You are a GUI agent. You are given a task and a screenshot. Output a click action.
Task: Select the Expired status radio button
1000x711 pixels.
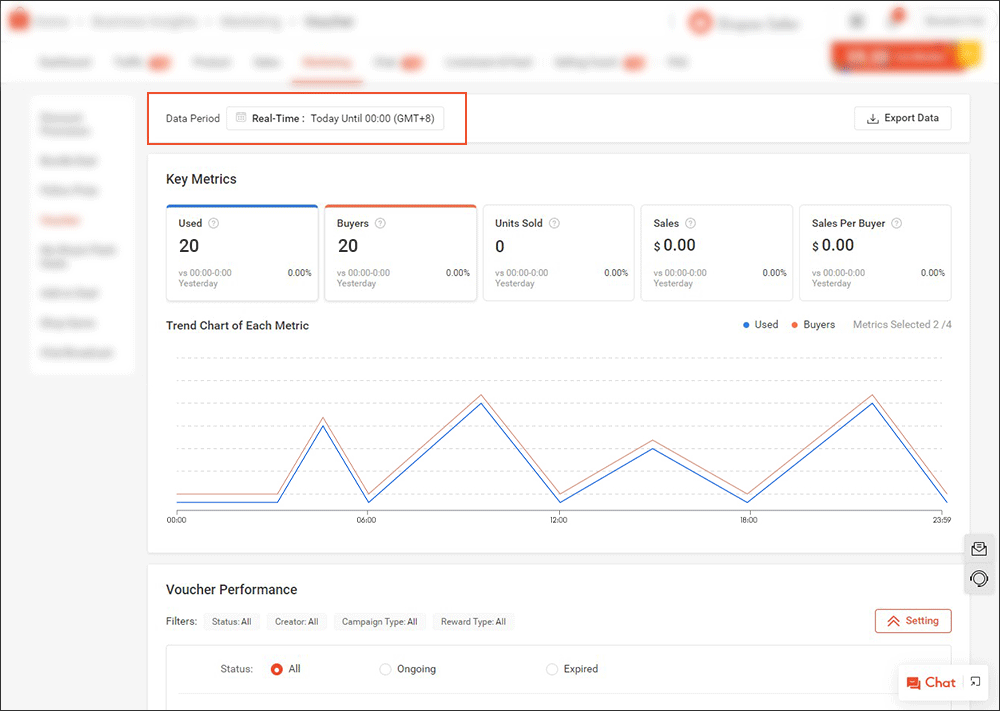551,669
